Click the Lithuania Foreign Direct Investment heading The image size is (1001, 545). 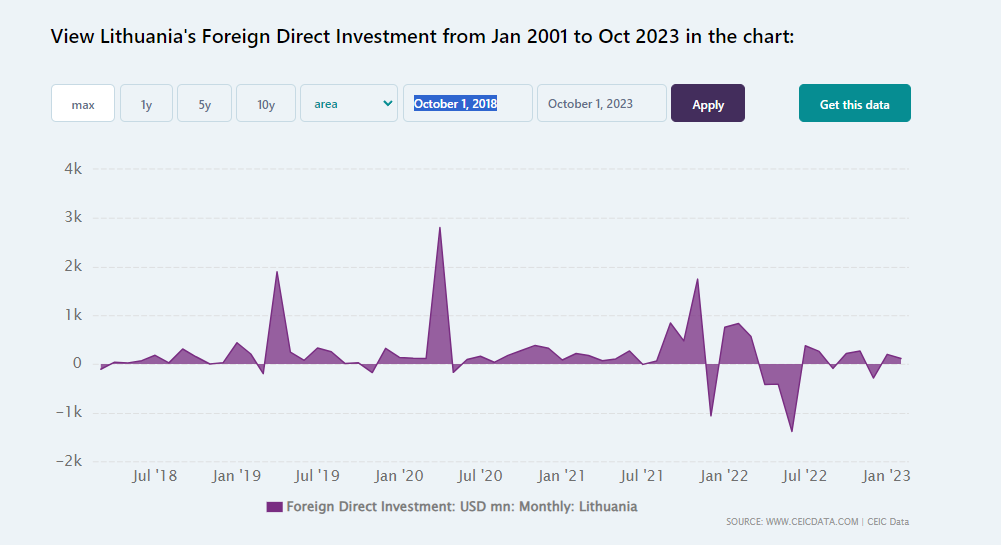tap(421, 37)
